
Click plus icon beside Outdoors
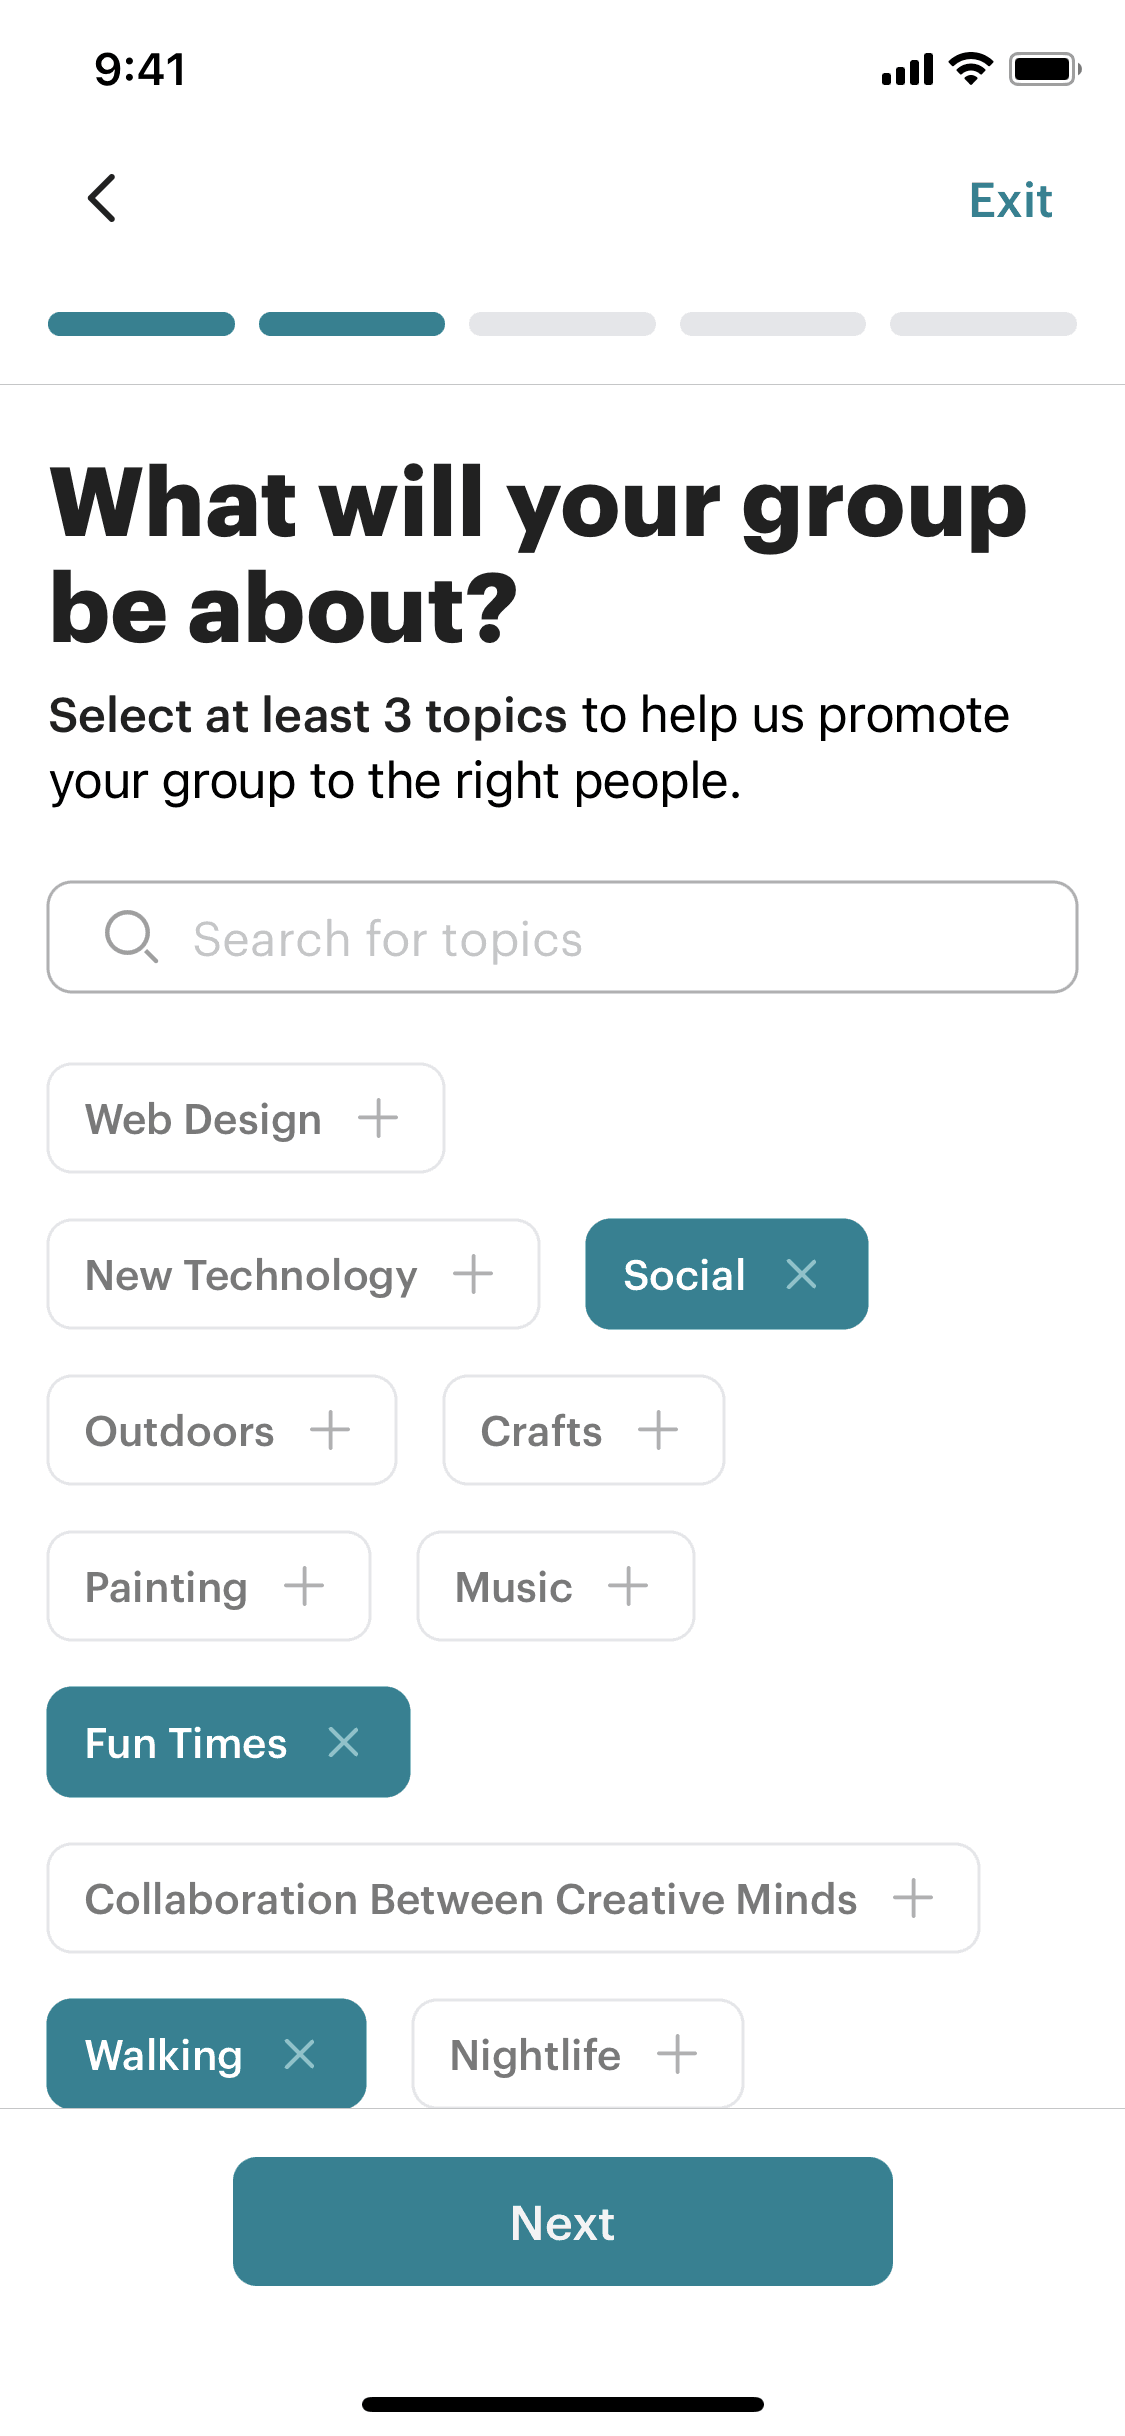pos(330,1430)
